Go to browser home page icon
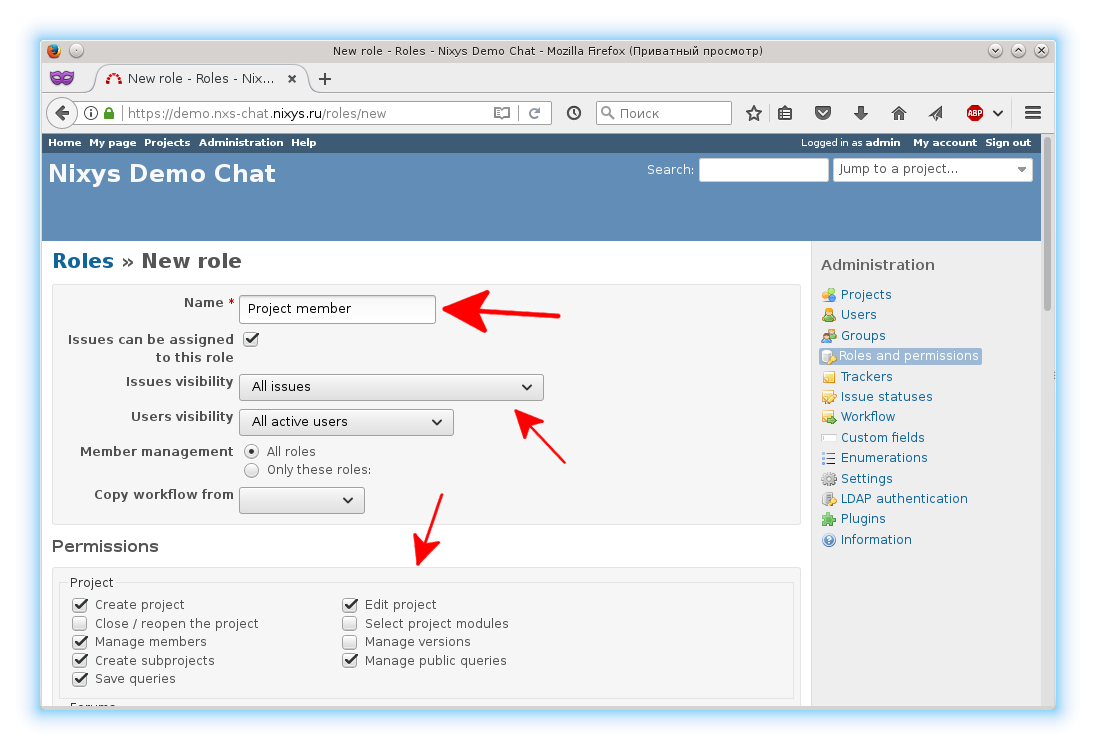The height and width of the screenshot is (750, 1096). click(x=899, y=113)
